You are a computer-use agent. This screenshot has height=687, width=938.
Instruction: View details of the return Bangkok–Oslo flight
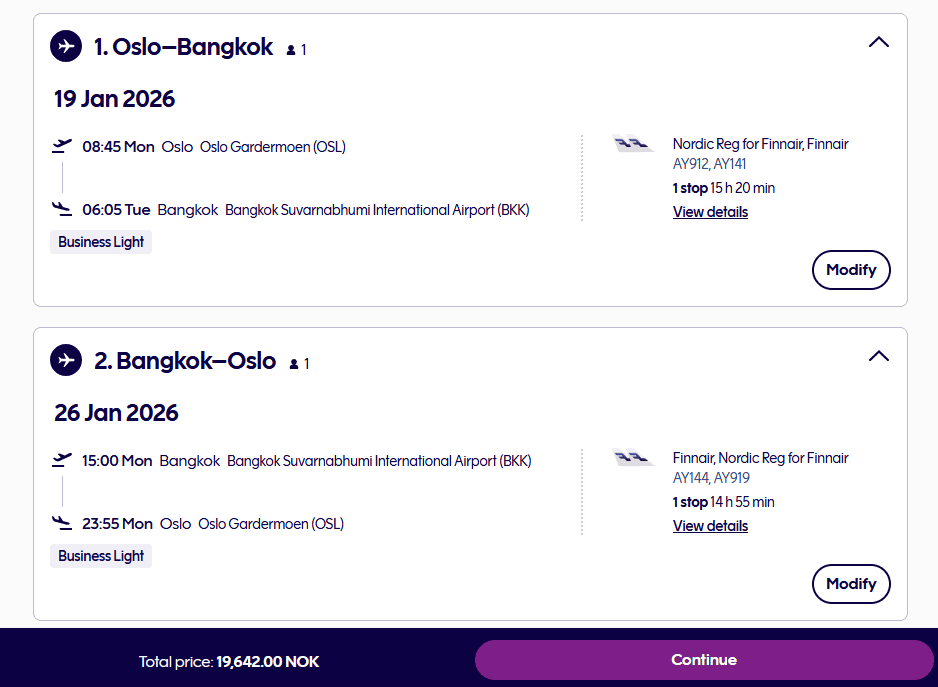pos(710,526)
